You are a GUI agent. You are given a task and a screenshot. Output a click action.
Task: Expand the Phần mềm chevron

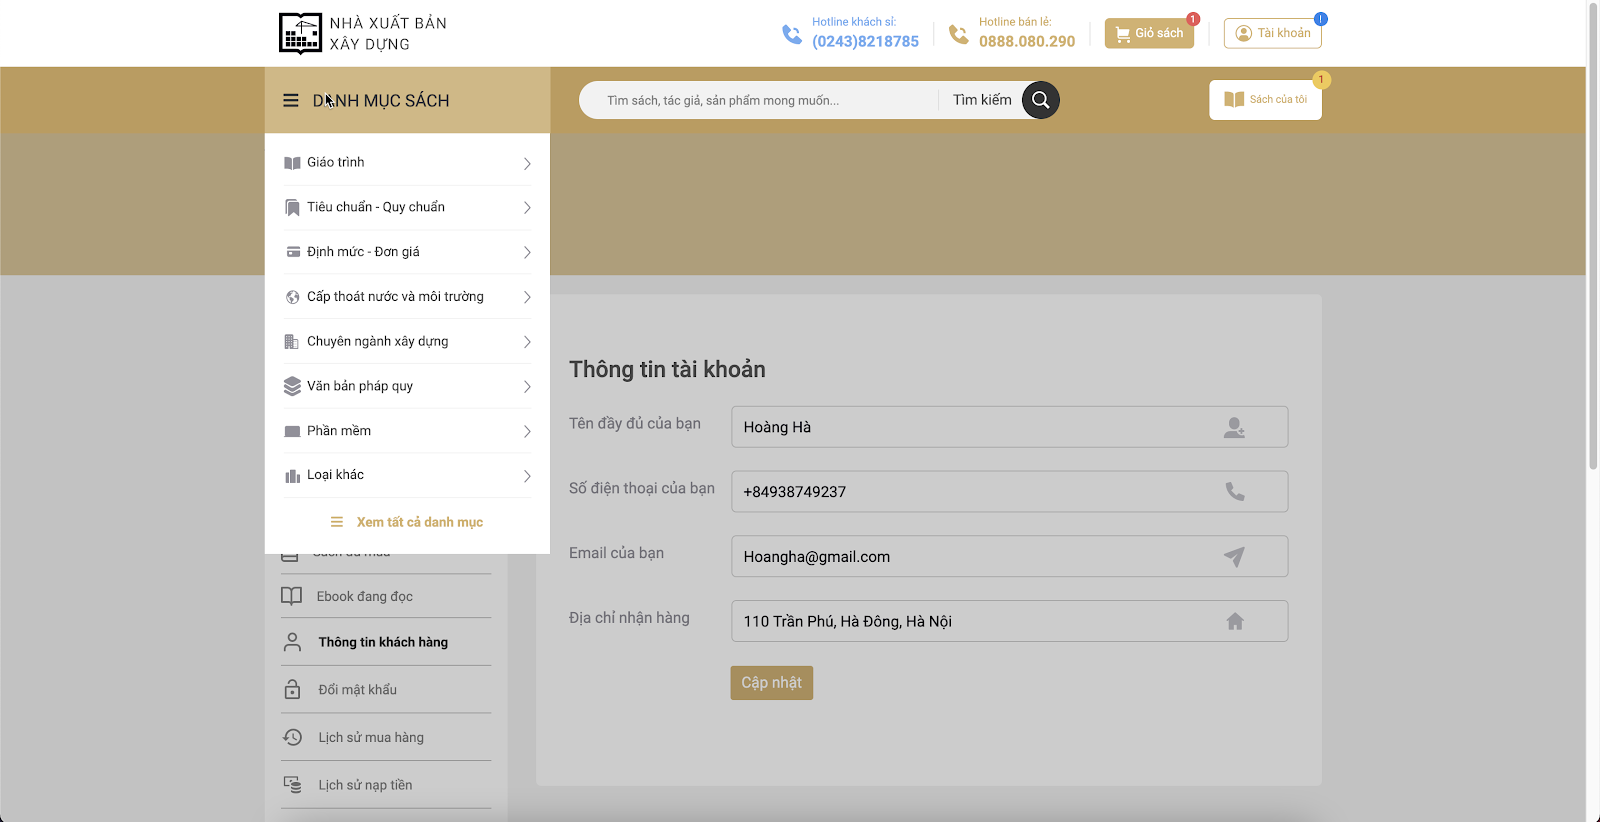[527, 432]
